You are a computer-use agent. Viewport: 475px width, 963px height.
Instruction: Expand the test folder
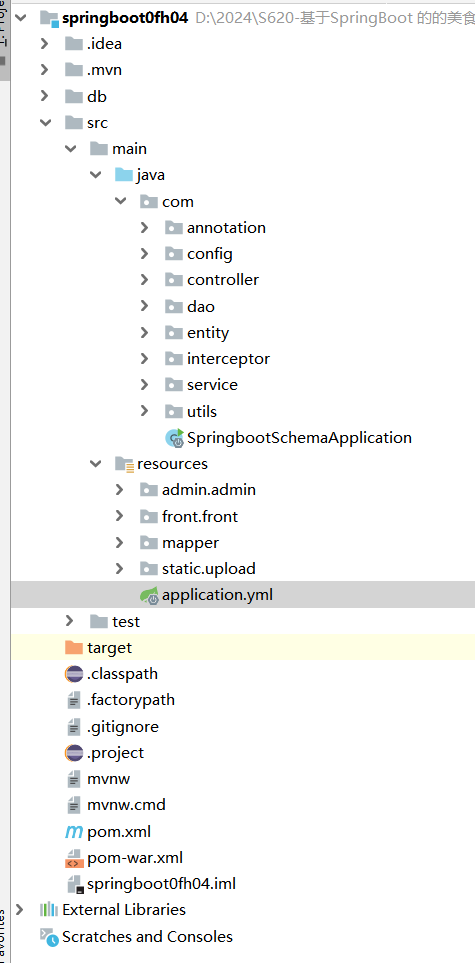coord(69,622)
